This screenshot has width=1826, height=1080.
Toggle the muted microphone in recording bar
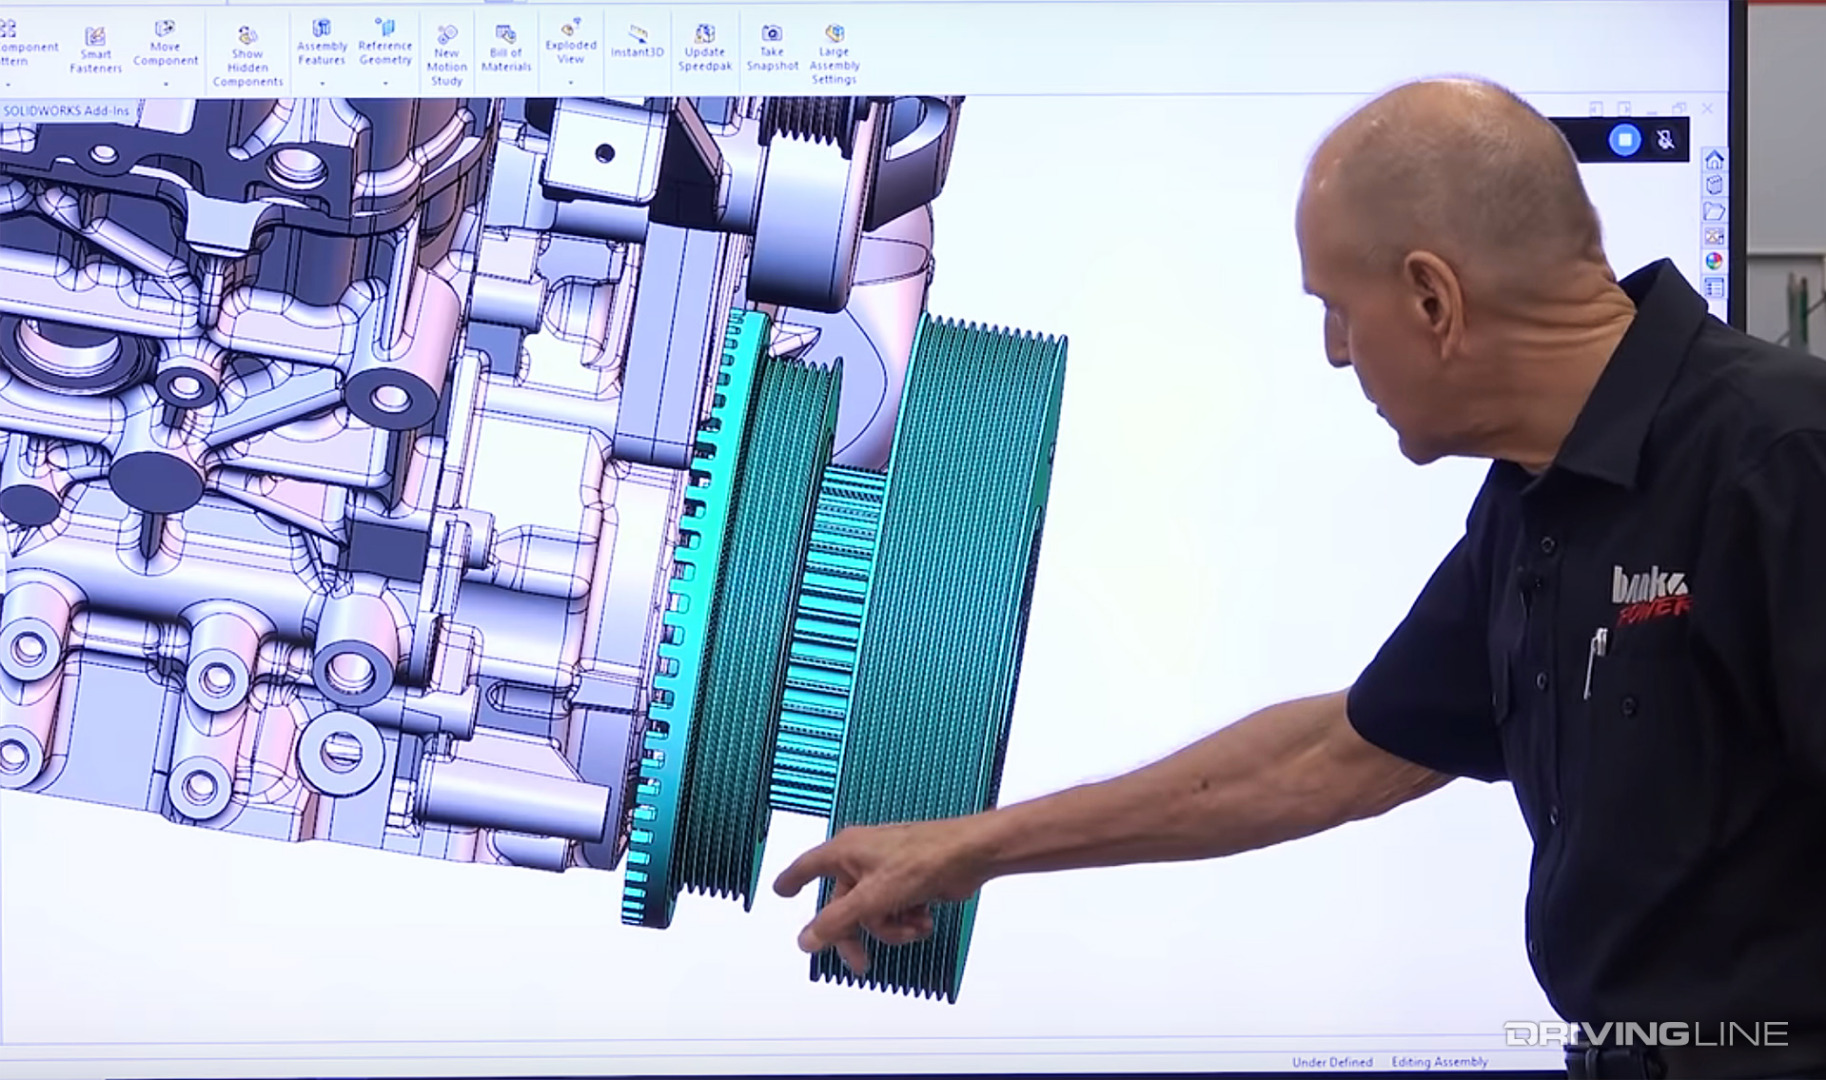(1665, 140)
